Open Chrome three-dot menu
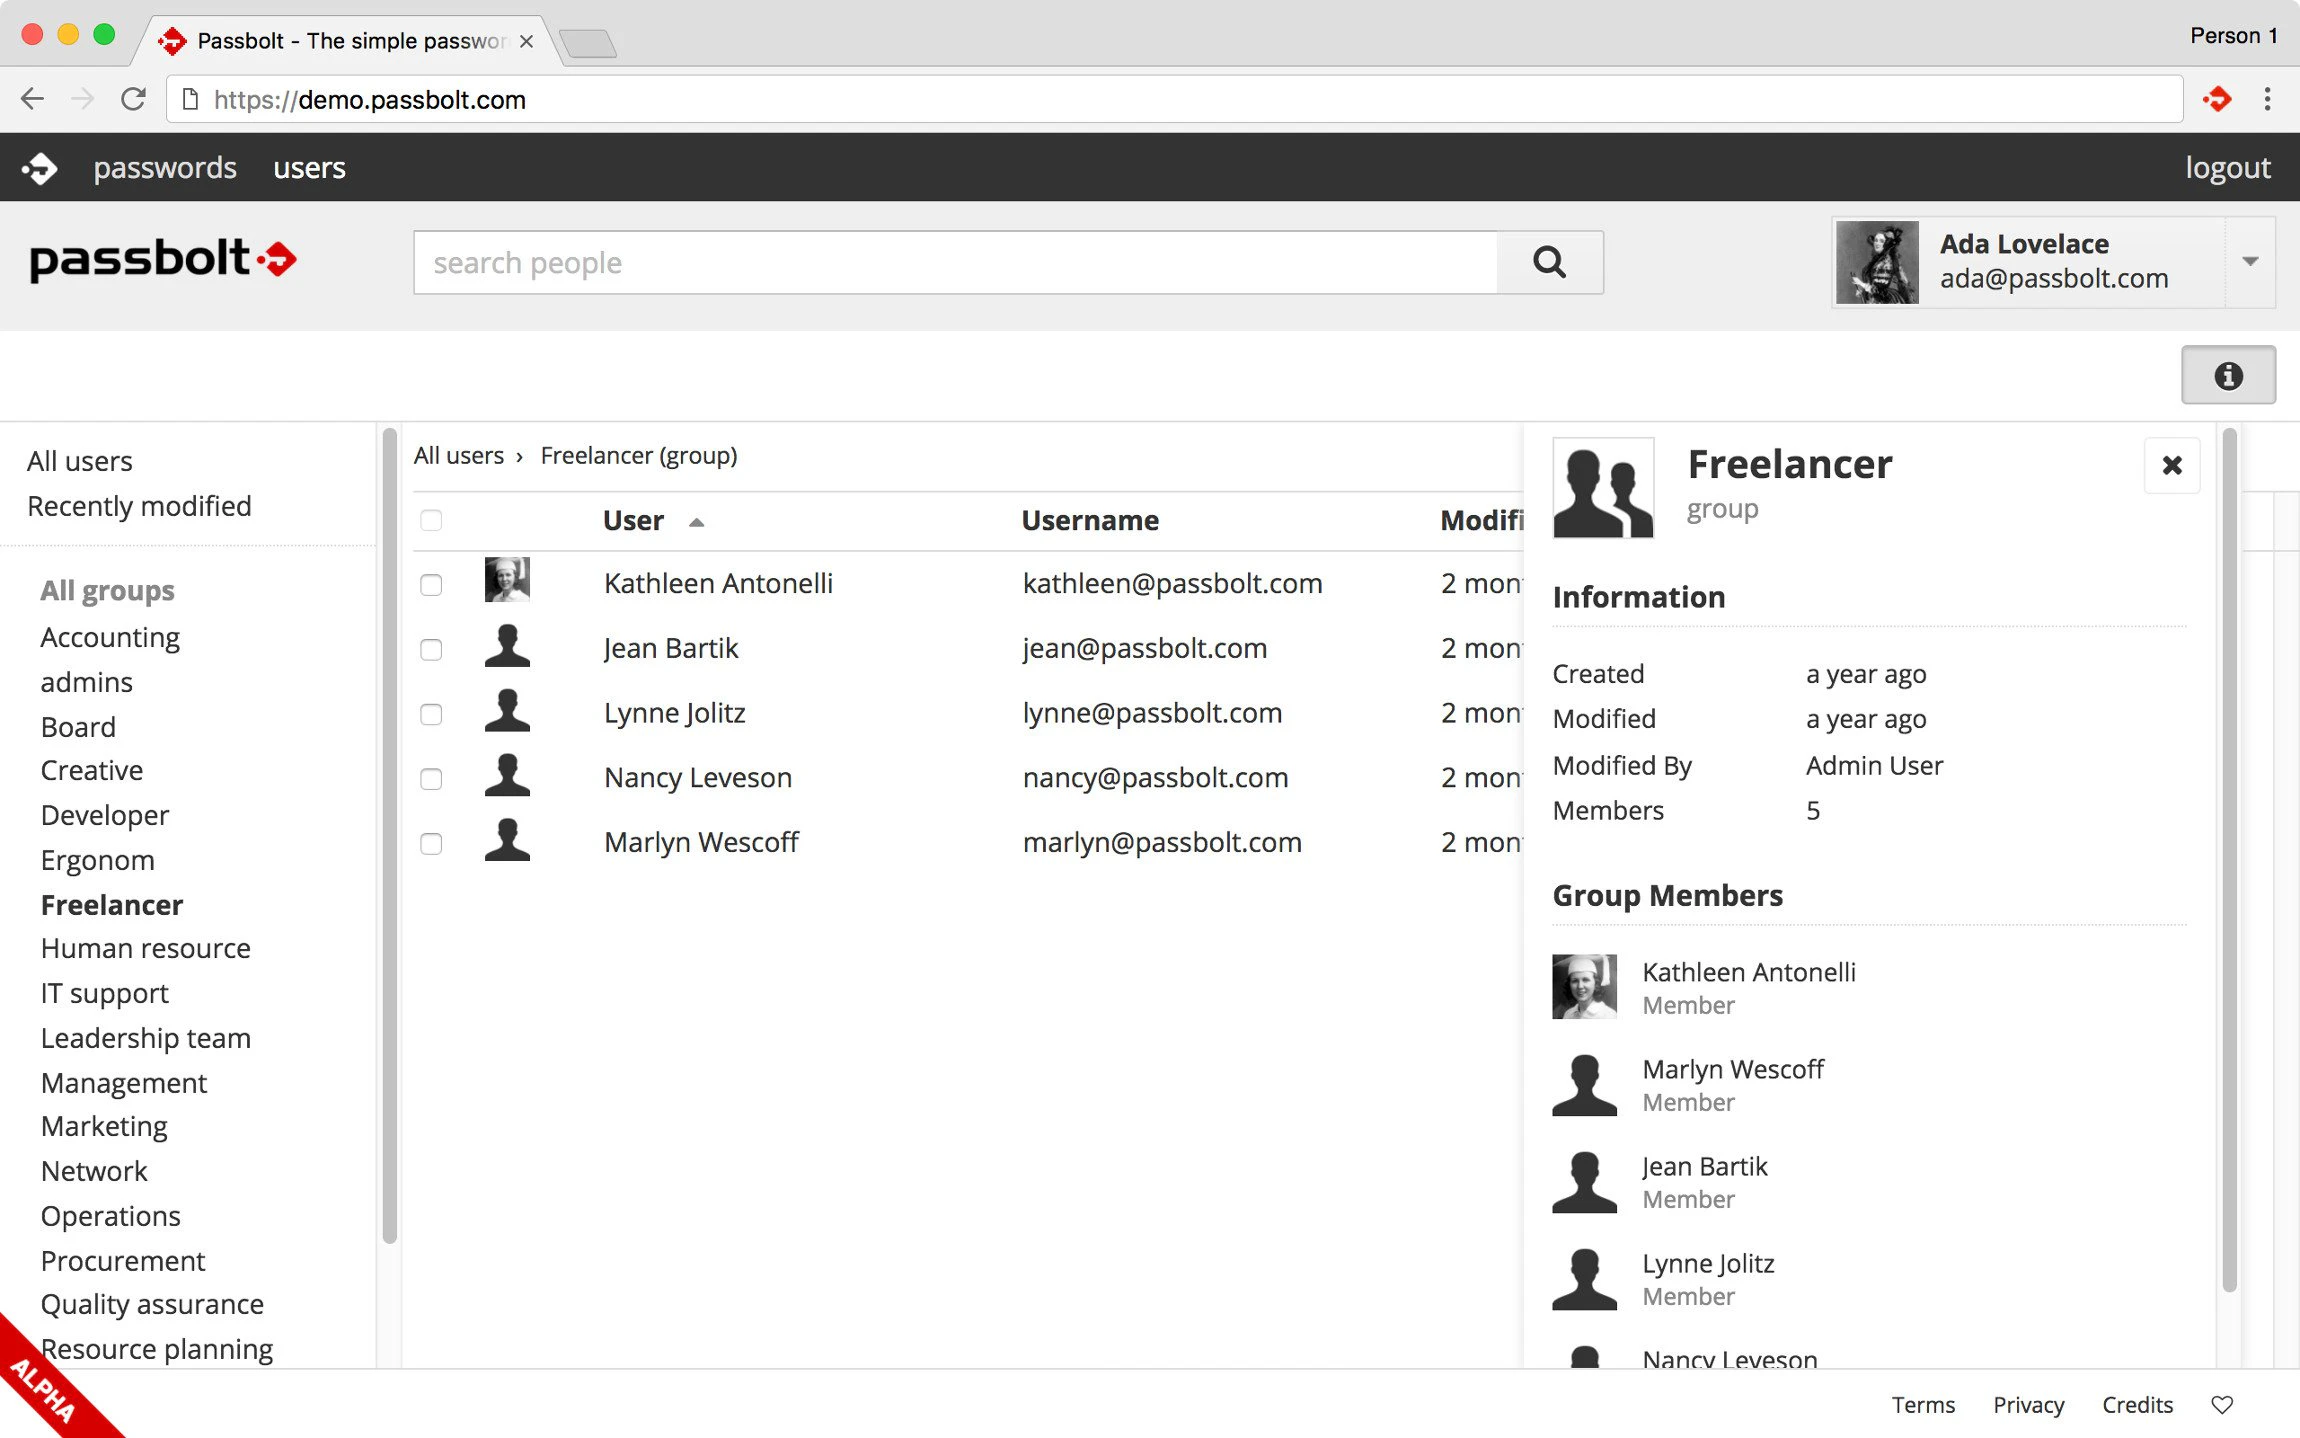Viewport: 2300px width, 1438px height. (x=2267, y=99)
